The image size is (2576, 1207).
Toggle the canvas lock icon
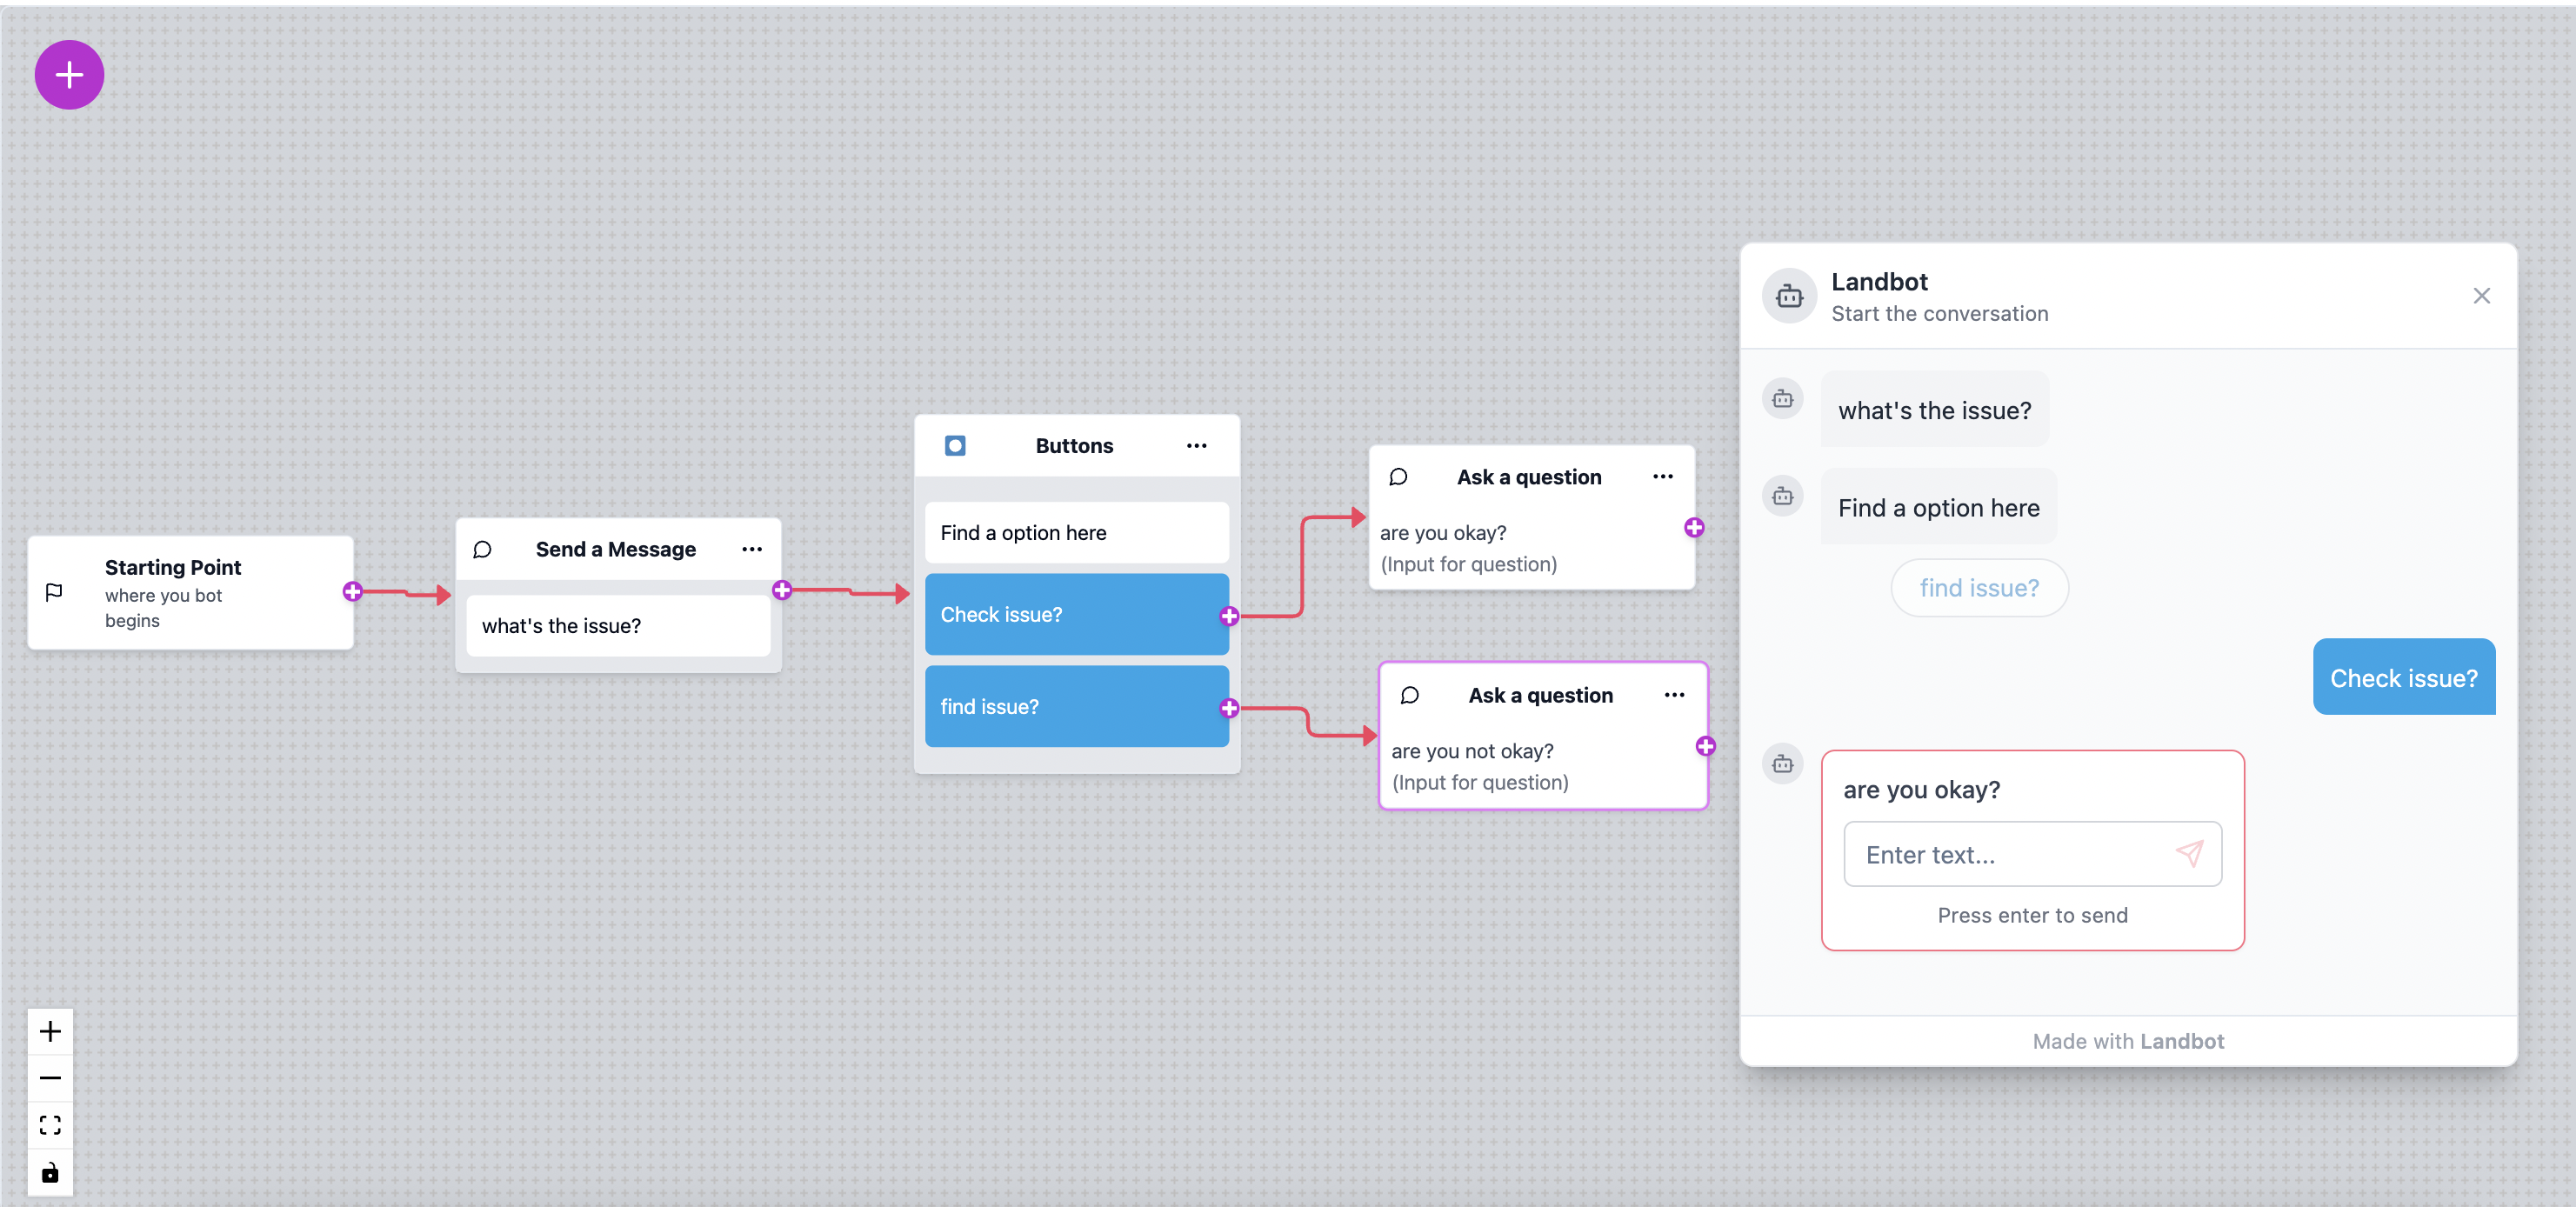tap(50, 1172)
